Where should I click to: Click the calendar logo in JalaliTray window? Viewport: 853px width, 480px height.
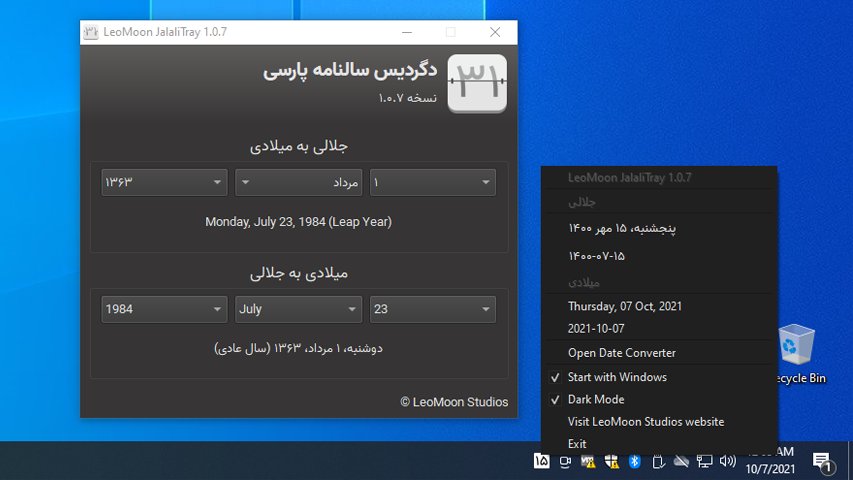pos(477,83)
